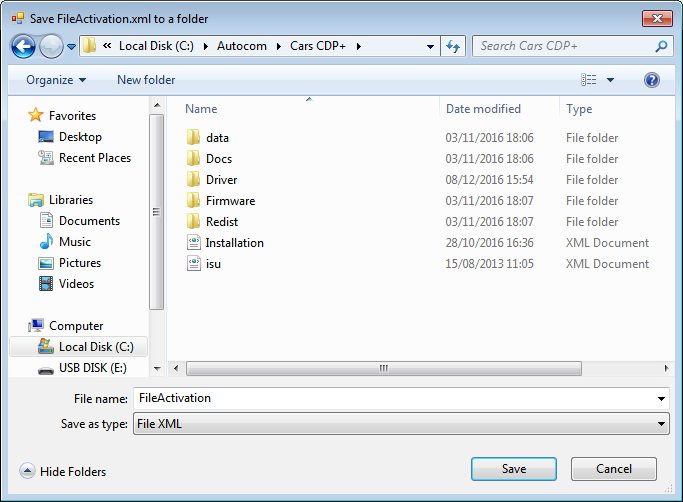The image size is (683, 502).
Task: Click the Save button
Action: coord(514,469)
